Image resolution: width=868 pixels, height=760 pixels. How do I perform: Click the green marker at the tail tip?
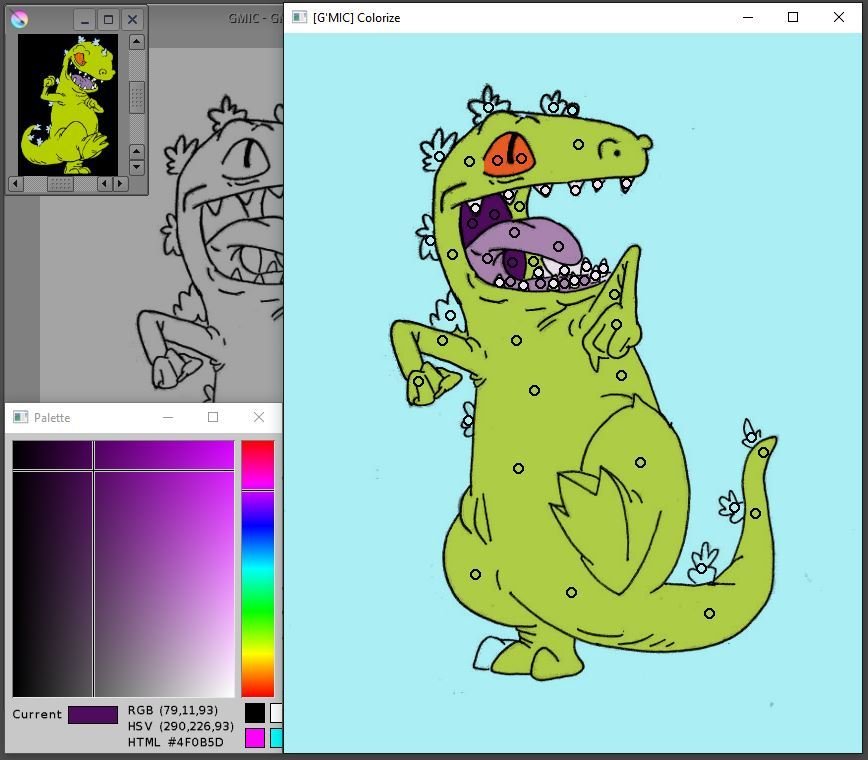[763, 452]
